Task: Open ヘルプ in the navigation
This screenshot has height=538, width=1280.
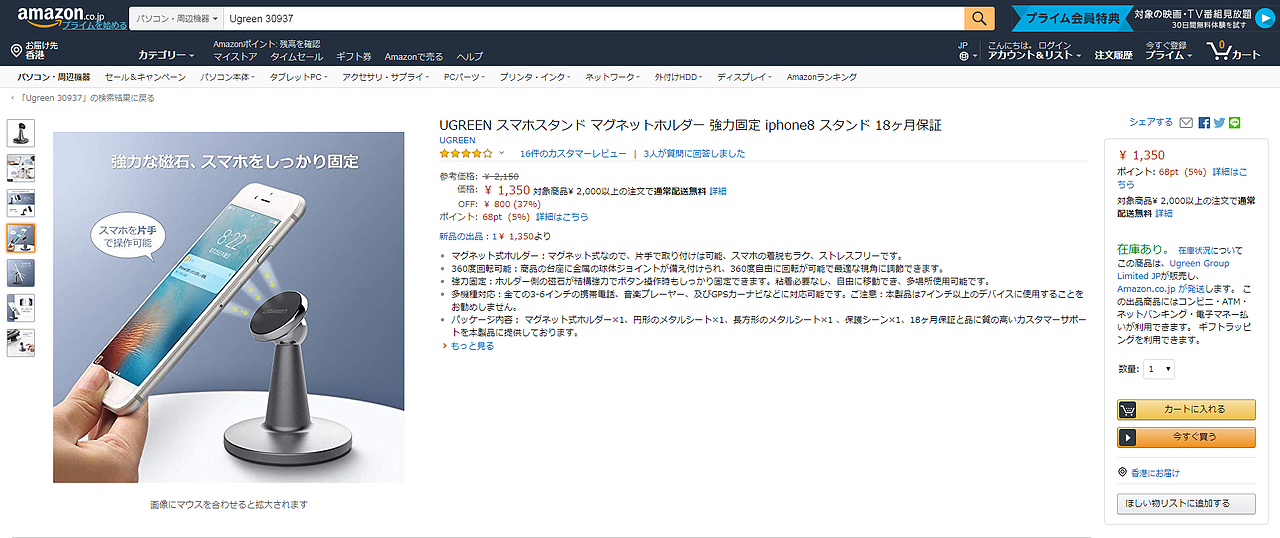Action: coord(470,57)
